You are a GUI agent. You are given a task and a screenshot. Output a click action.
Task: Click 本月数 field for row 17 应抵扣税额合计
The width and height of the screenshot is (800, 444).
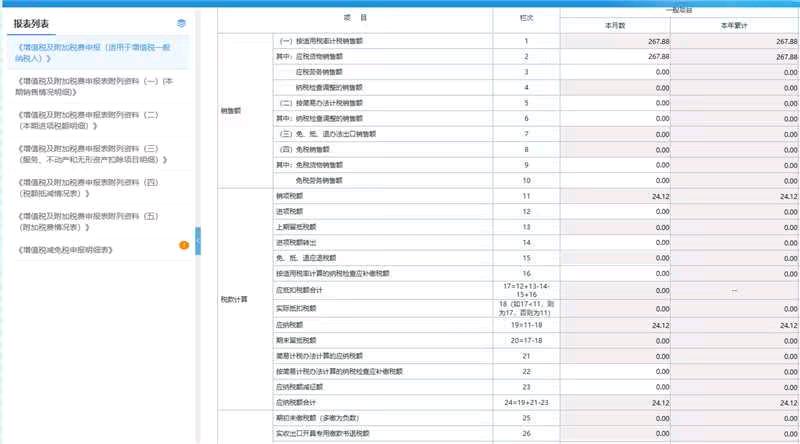point(615,290)
